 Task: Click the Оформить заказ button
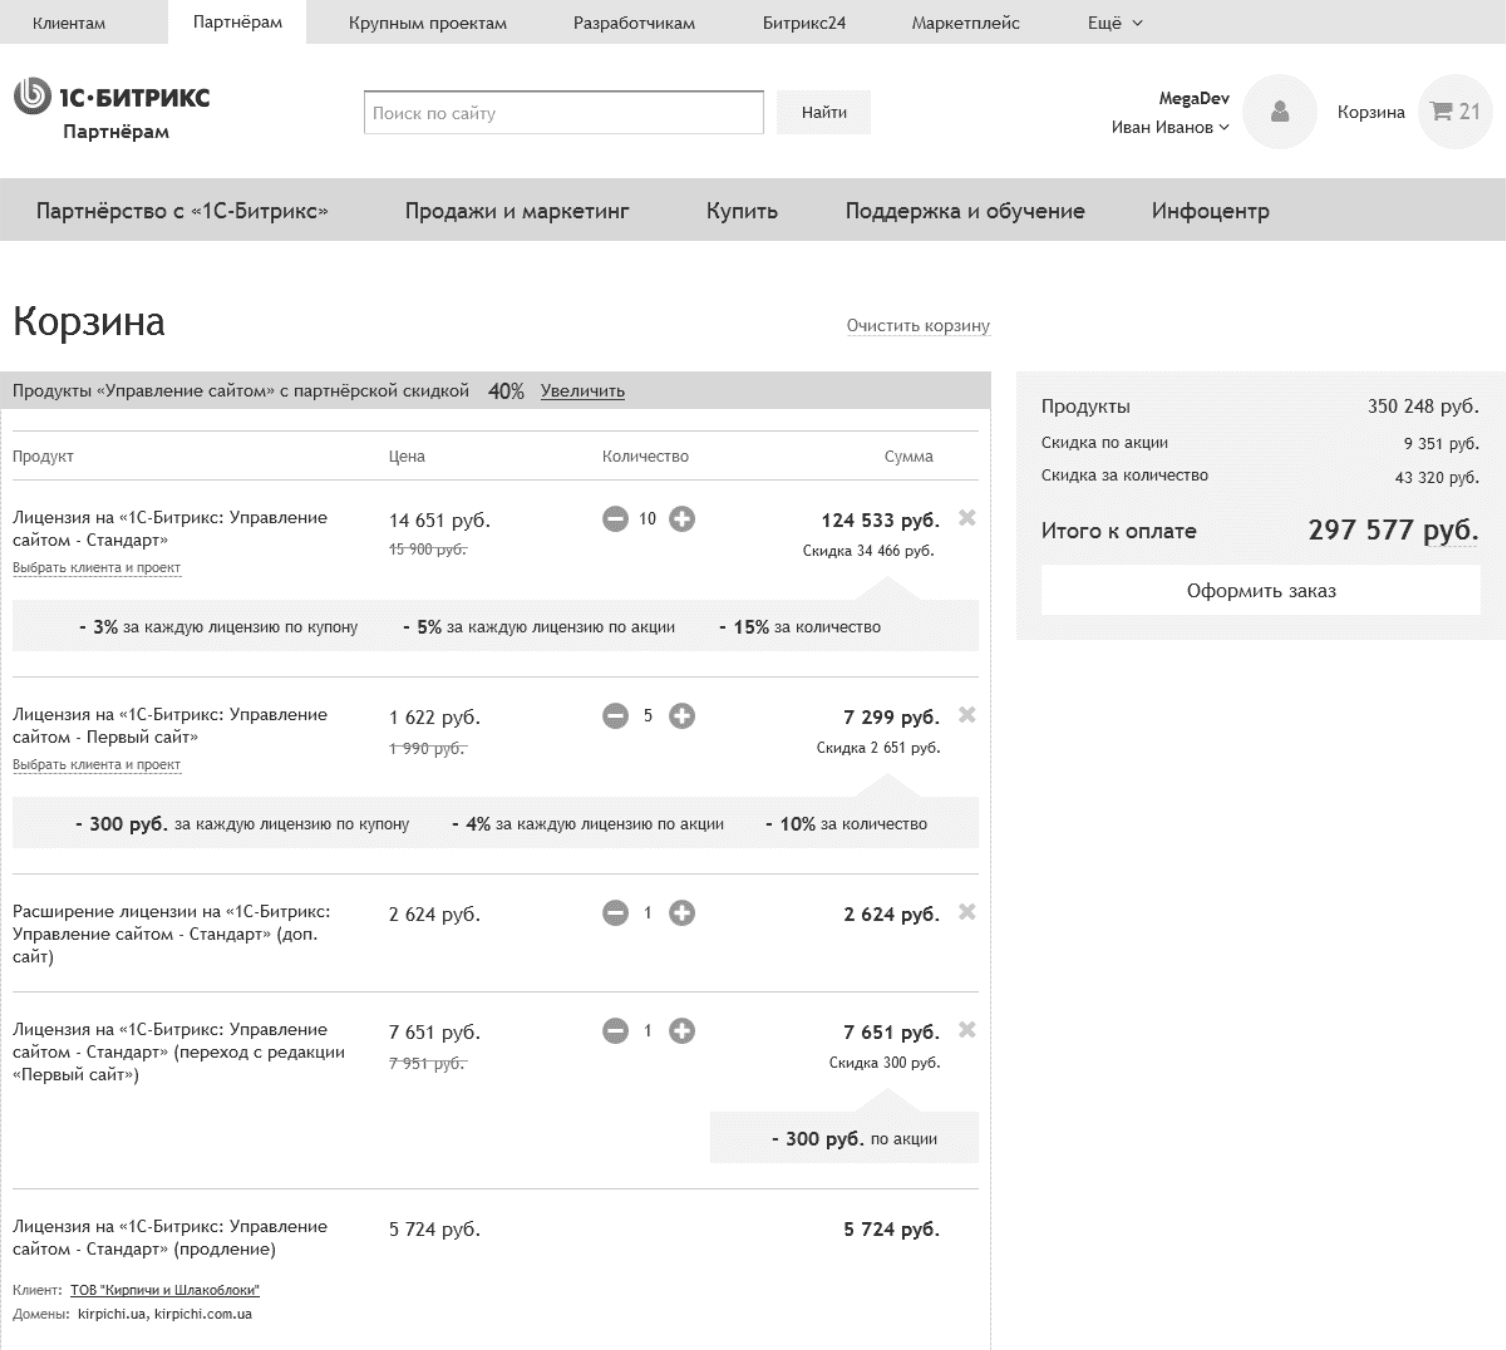pos(1261,590)
